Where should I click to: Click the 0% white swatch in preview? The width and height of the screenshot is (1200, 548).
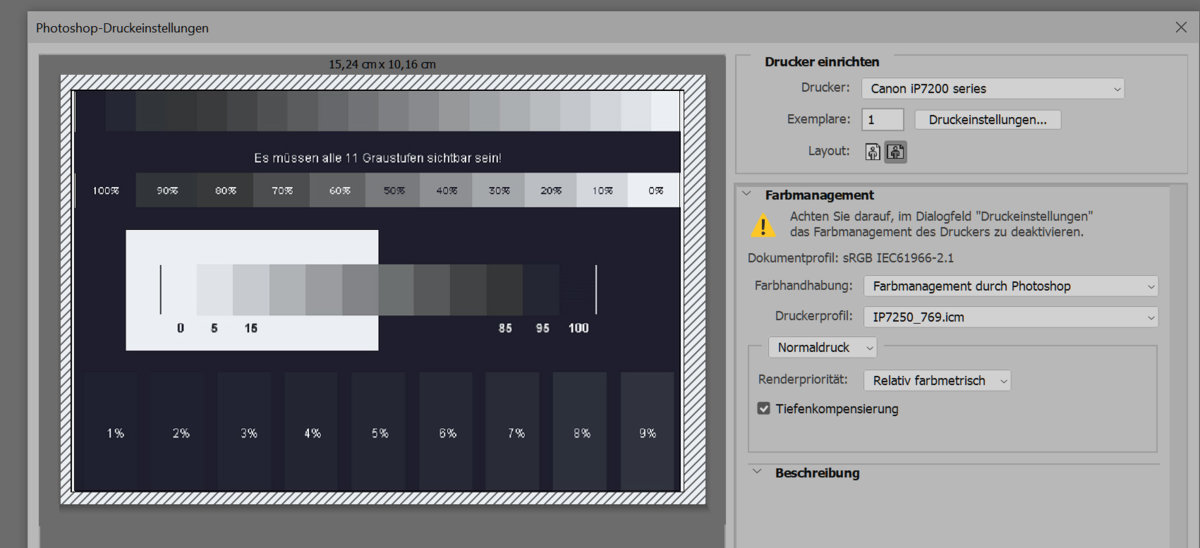pos(654,190)
